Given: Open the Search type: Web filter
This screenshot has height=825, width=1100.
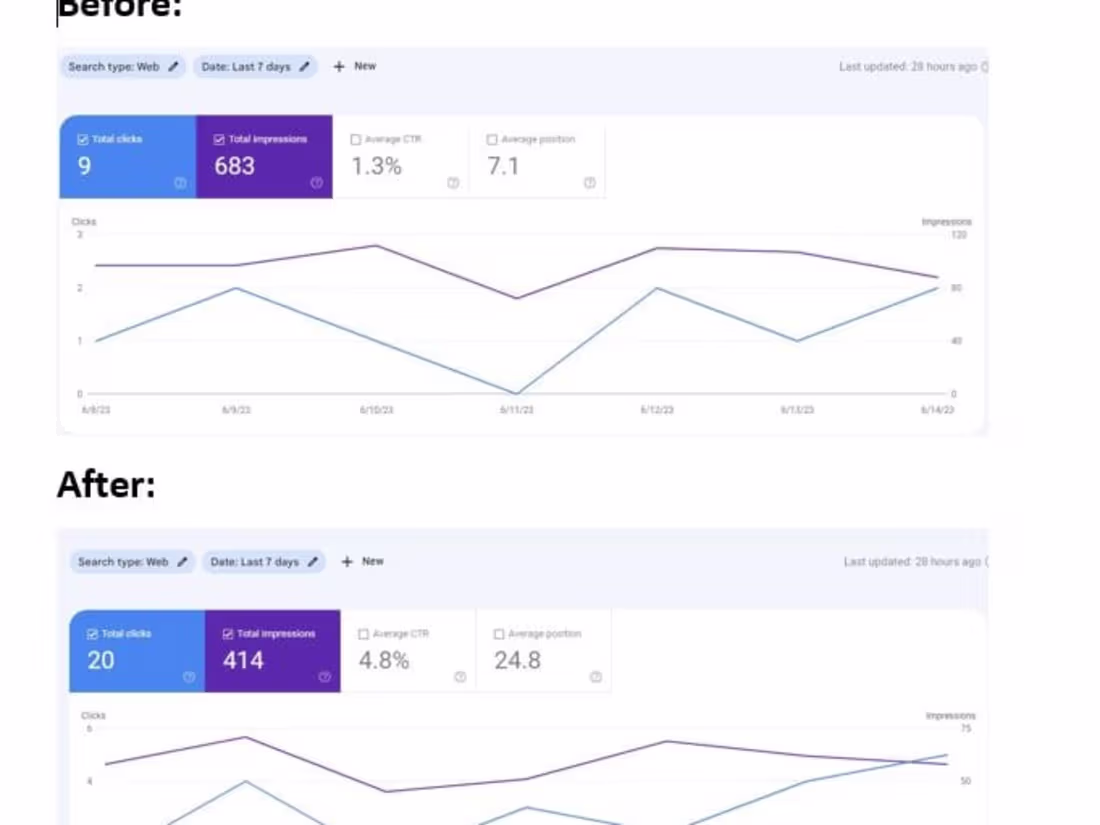Looking at the screenshot, I should (120, 66).
